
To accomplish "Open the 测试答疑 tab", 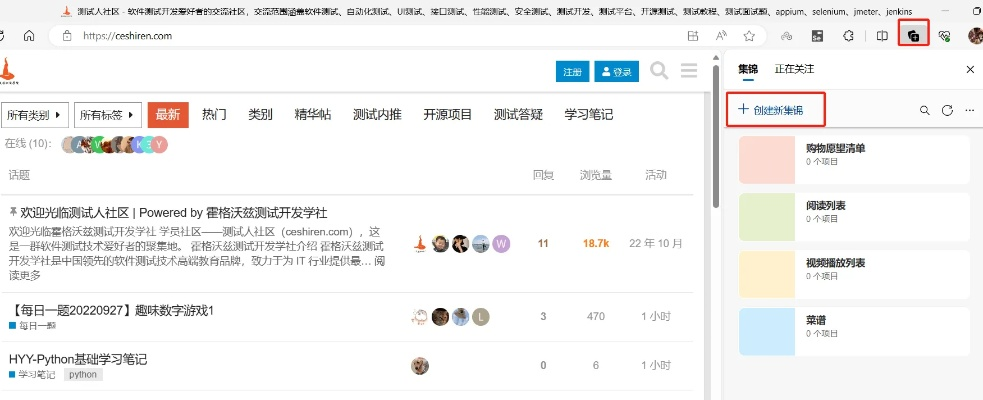I will [518, 115].
